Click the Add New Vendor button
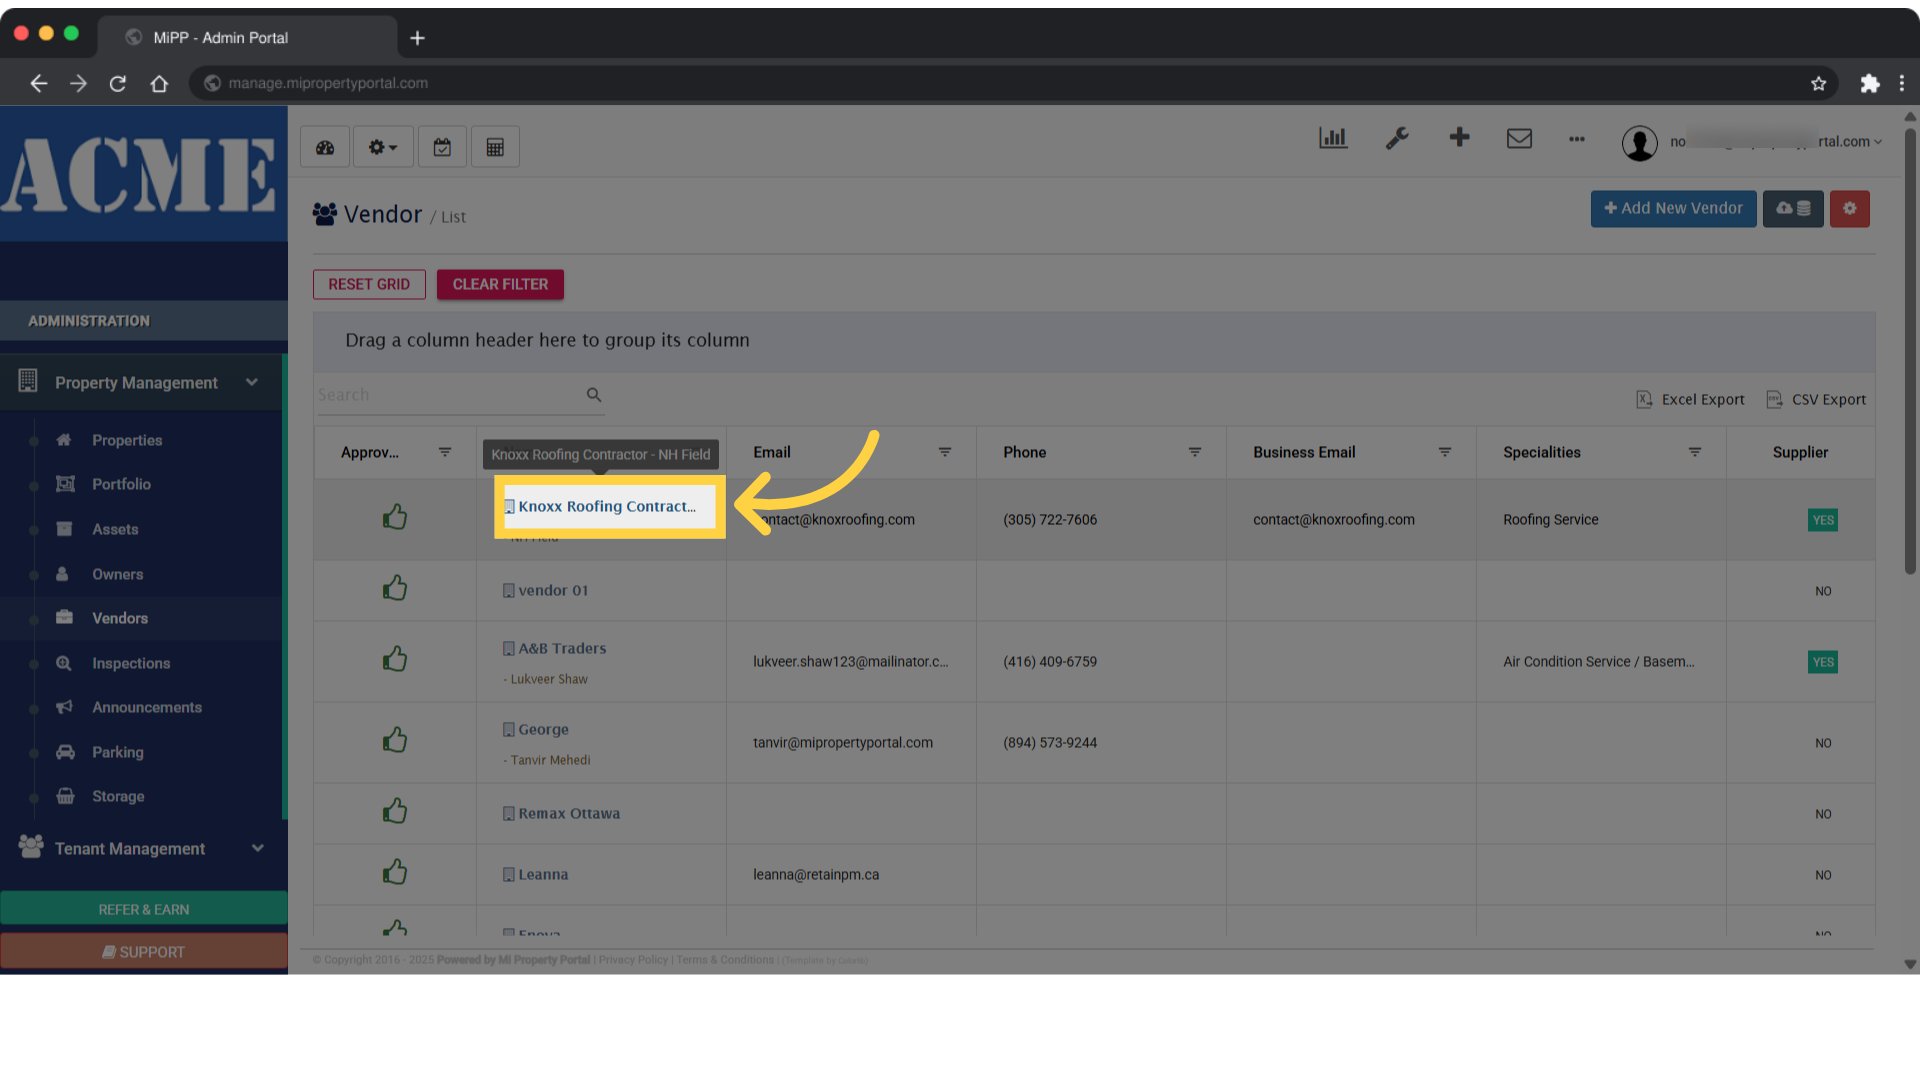The image size is (1920, 1080). click(x=1673, y=208)
